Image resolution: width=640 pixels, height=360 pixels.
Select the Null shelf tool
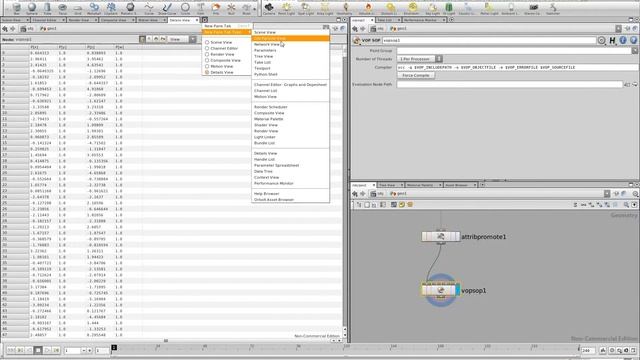[231, 8]
